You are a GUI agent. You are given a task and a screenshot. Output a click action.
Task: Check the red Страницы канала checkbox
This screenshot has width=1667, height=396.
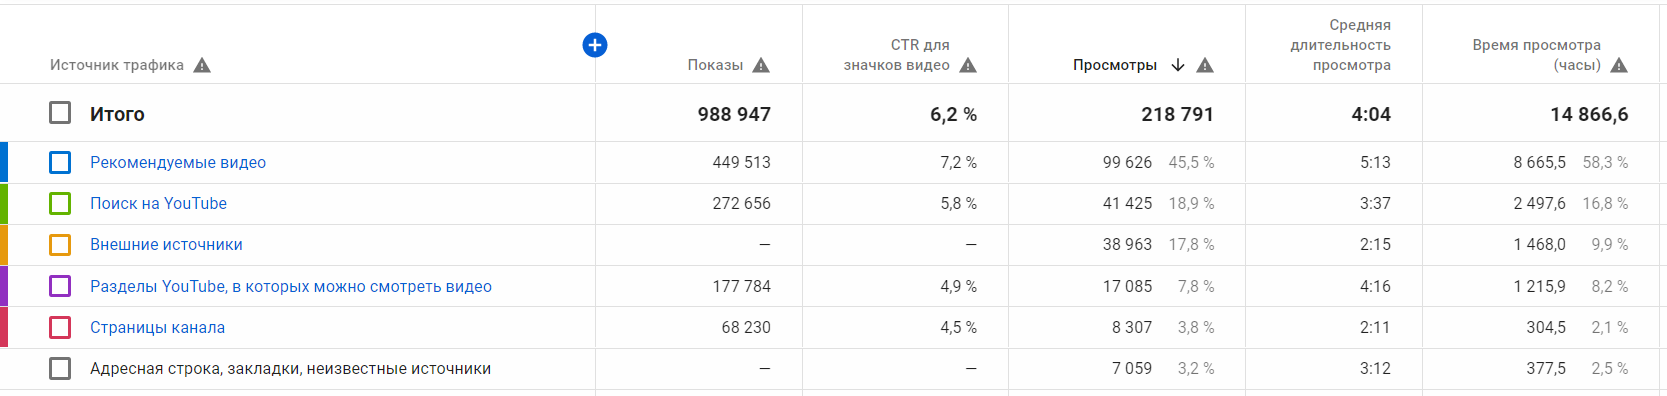60,327
